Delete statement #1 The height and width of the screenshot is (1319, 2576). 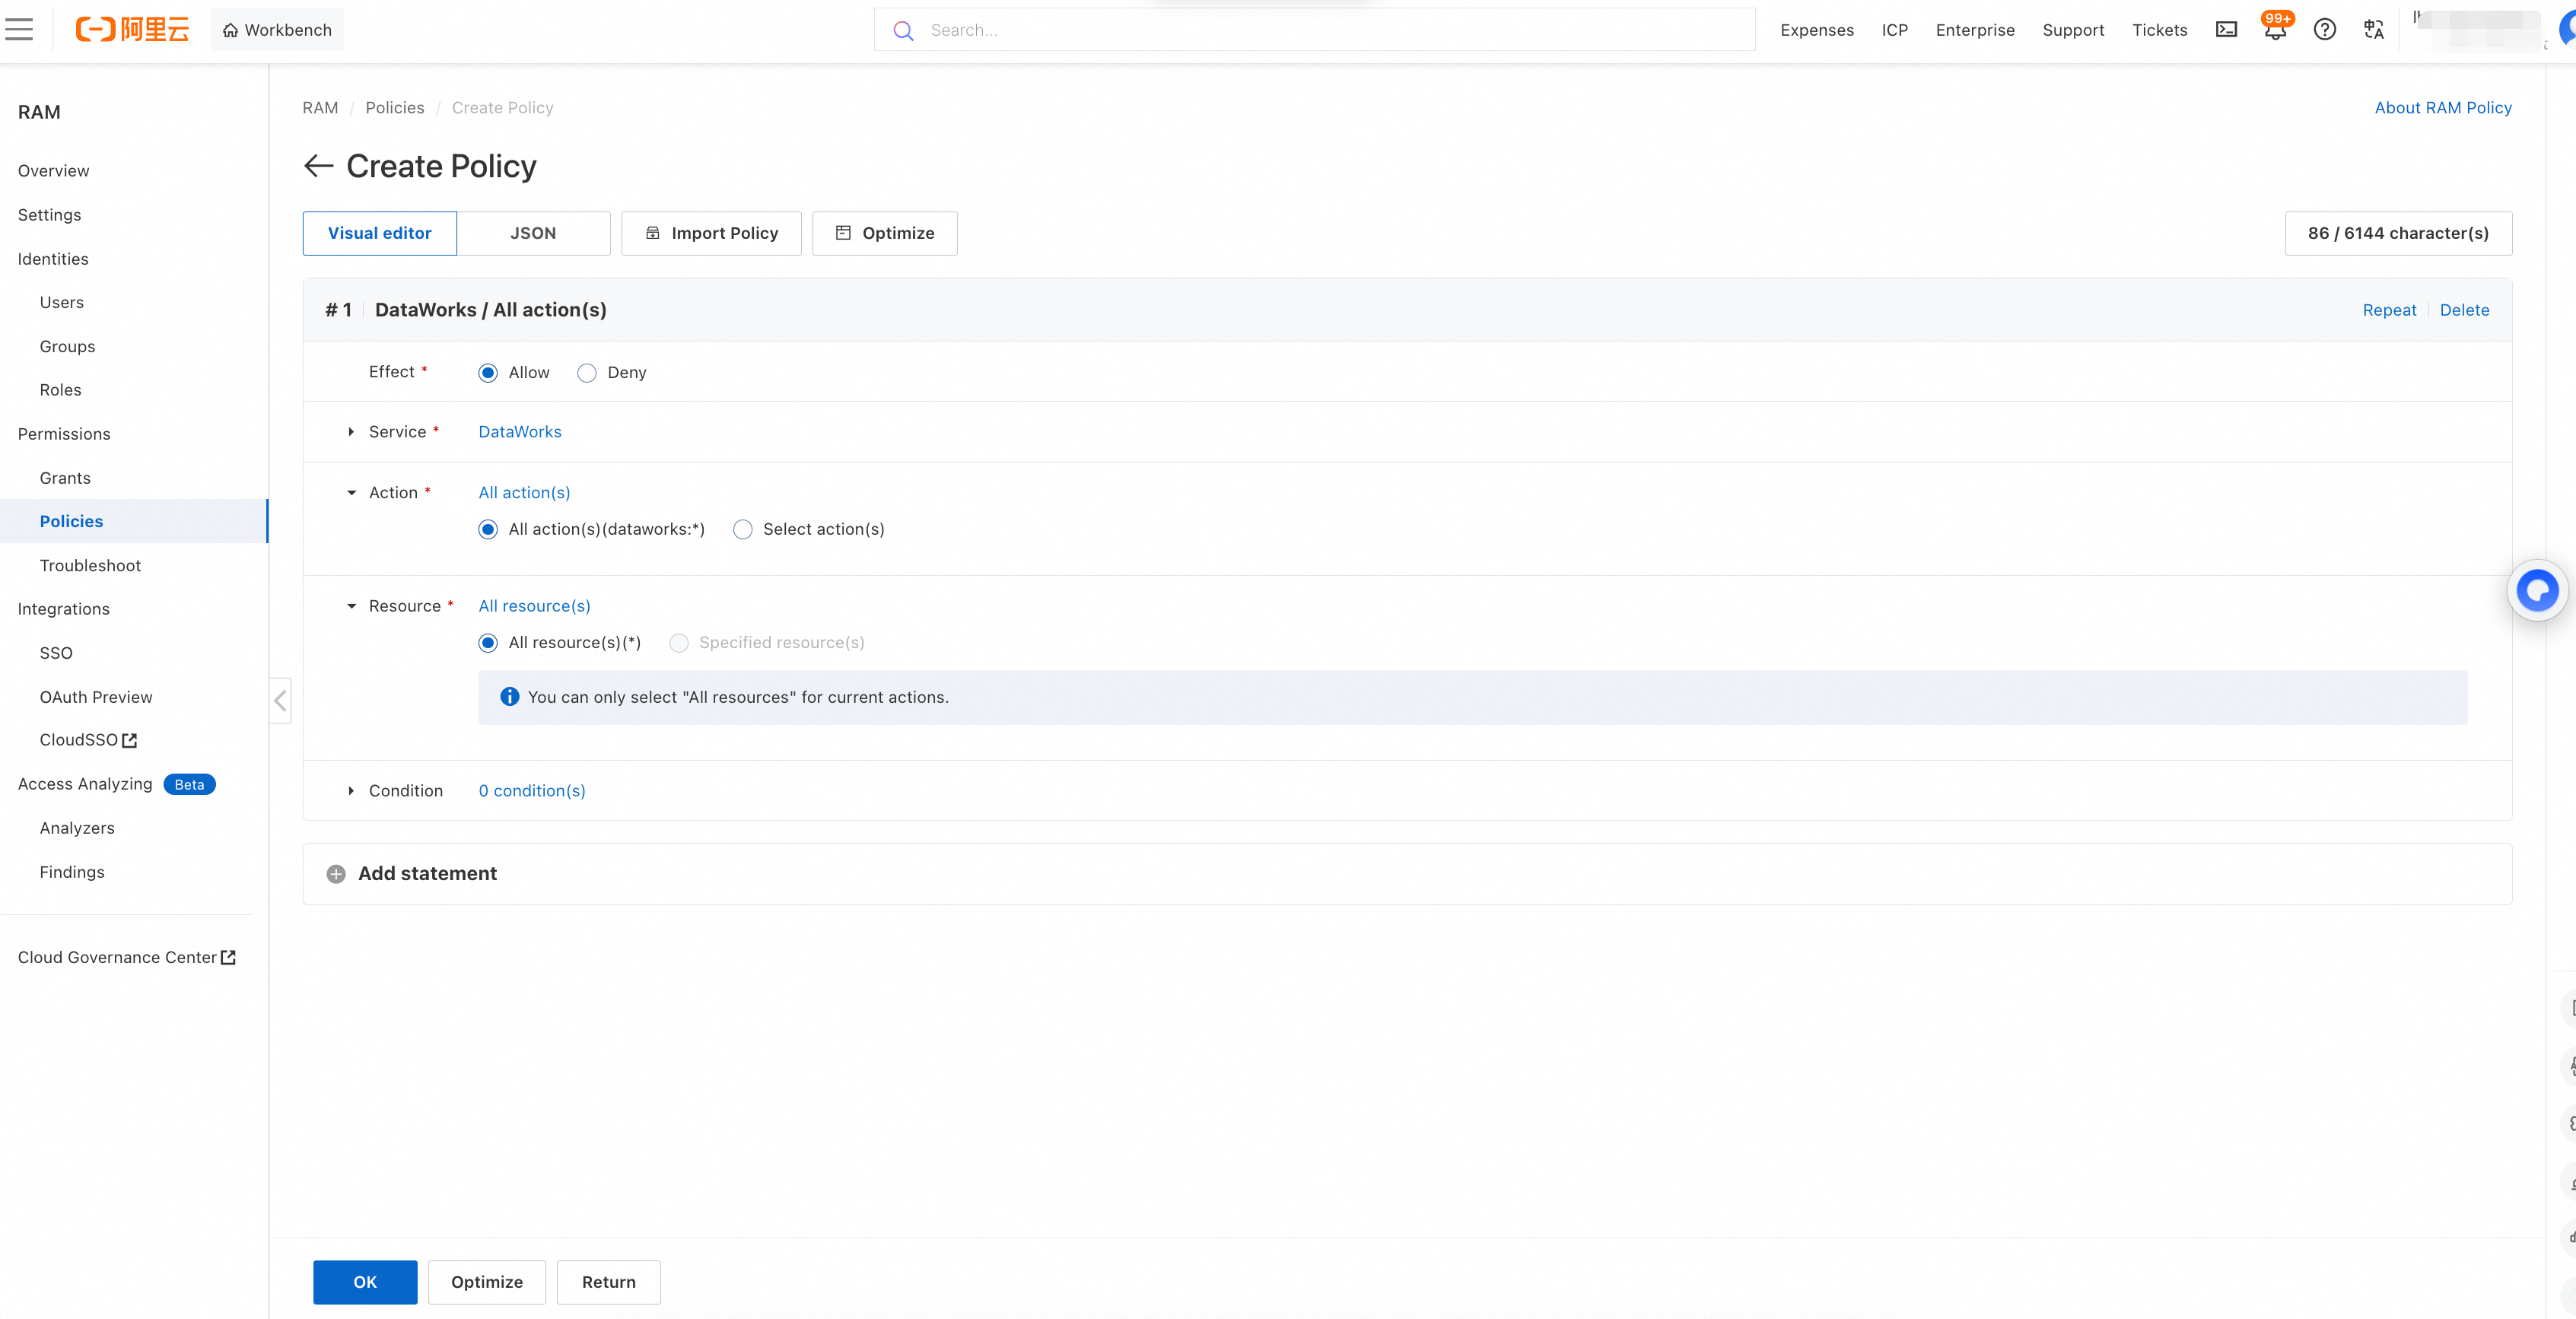(x=2464, y=310)
